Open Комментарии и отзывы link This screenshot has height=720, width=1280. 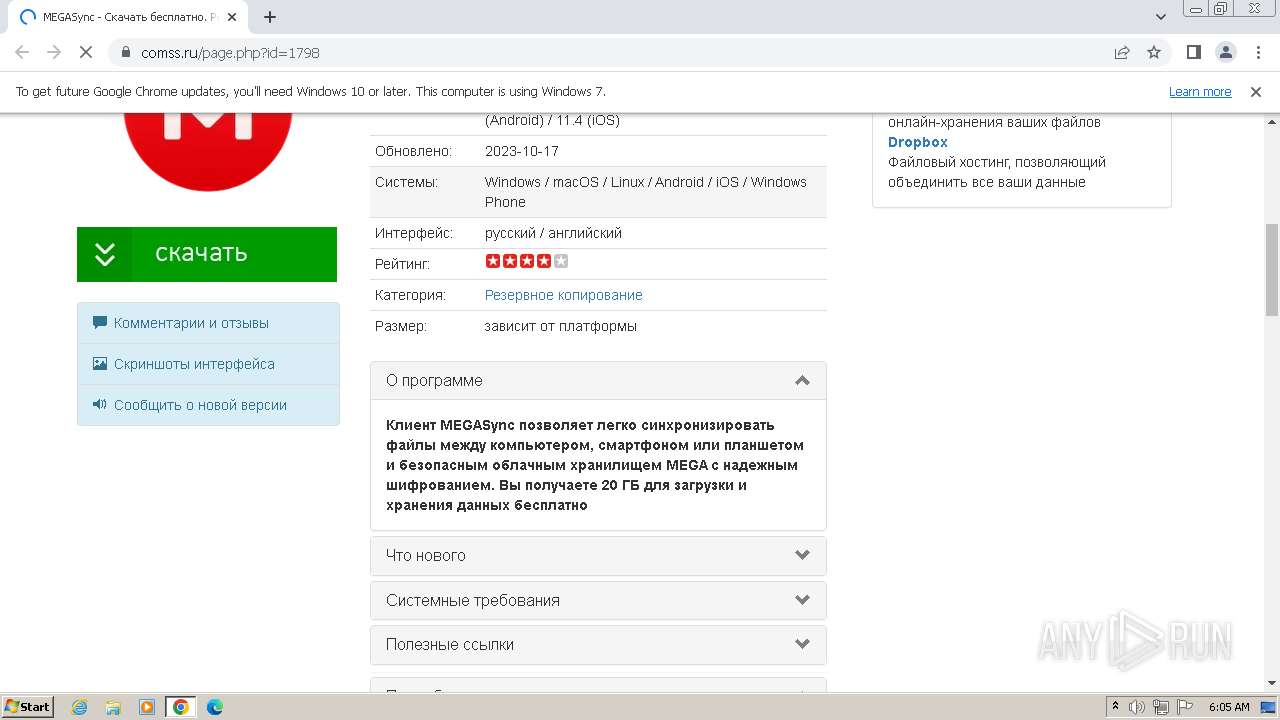point(191,323)
